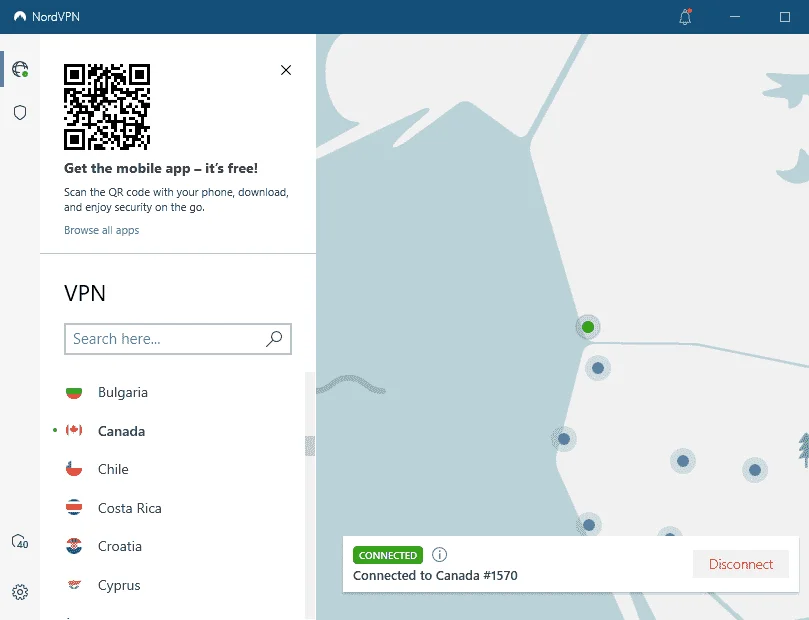809x620 pixels.
Task: Open the settings gear icon
Action: [x=20, y=592]
